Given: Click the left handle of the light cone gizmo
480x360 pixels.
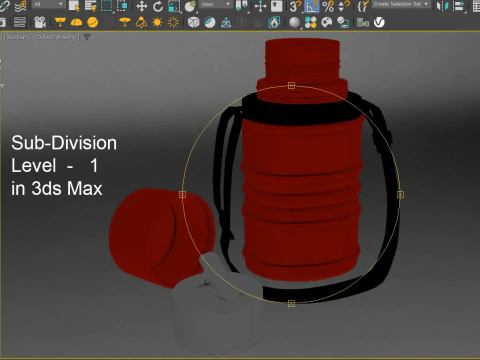Looking at the screenshot, I should (x=182, y=194).
